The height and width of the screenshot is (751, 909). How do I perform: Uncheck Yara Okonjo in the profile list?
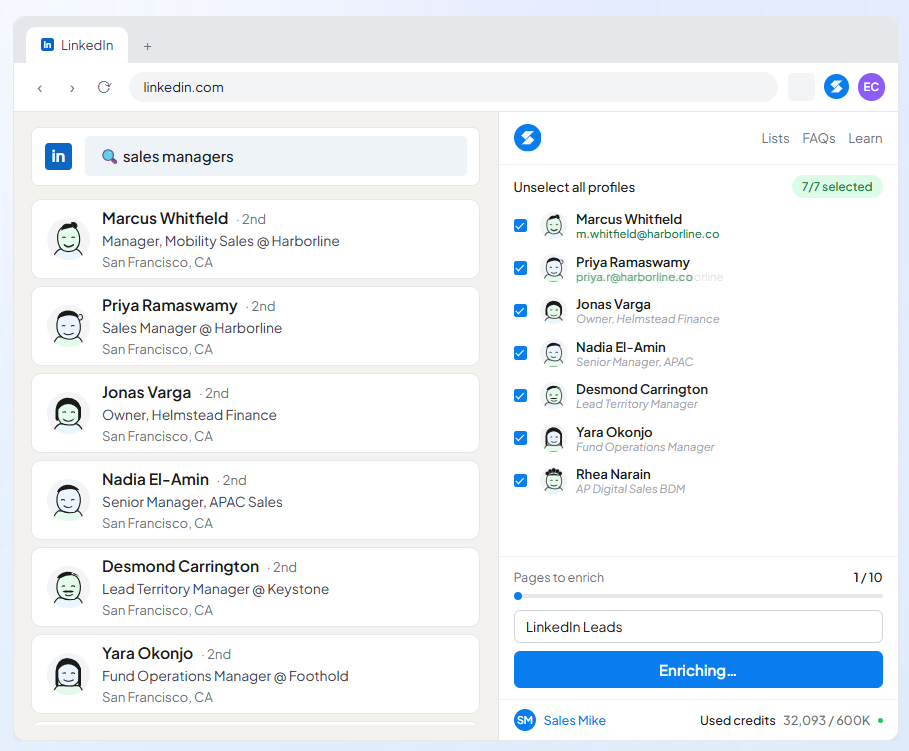[x=521, y=438]
